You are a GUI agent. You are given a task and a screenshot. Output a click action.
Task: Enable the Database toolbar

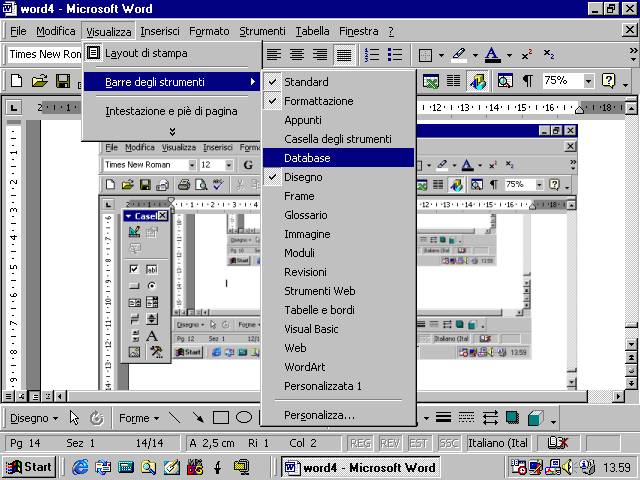(x=338, y=158)
